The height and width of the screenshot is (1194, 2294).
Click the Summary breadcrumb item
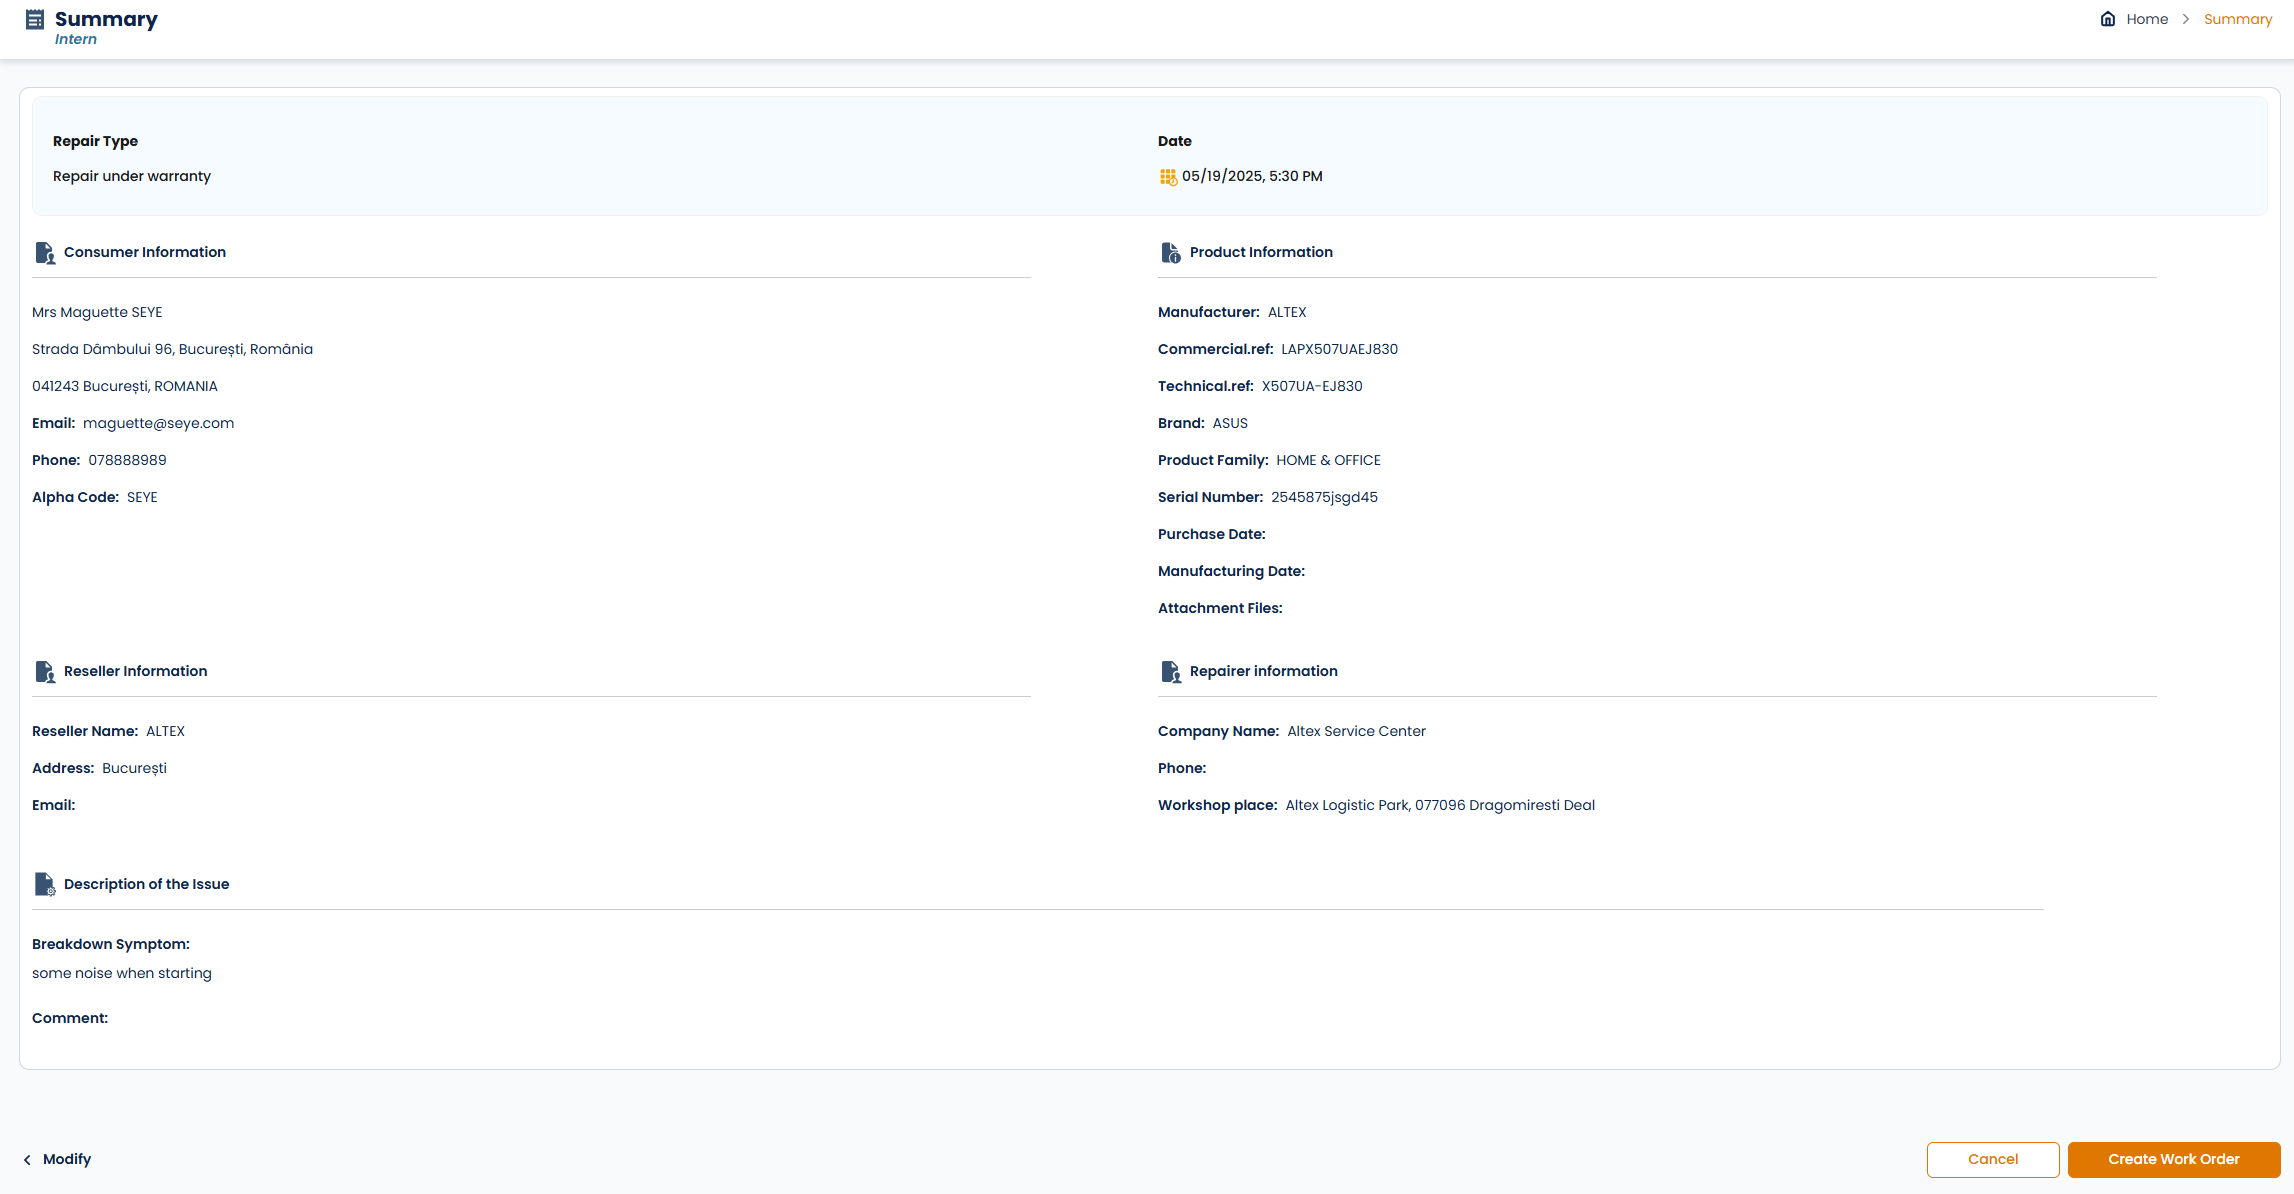(x=2238, y=19)
